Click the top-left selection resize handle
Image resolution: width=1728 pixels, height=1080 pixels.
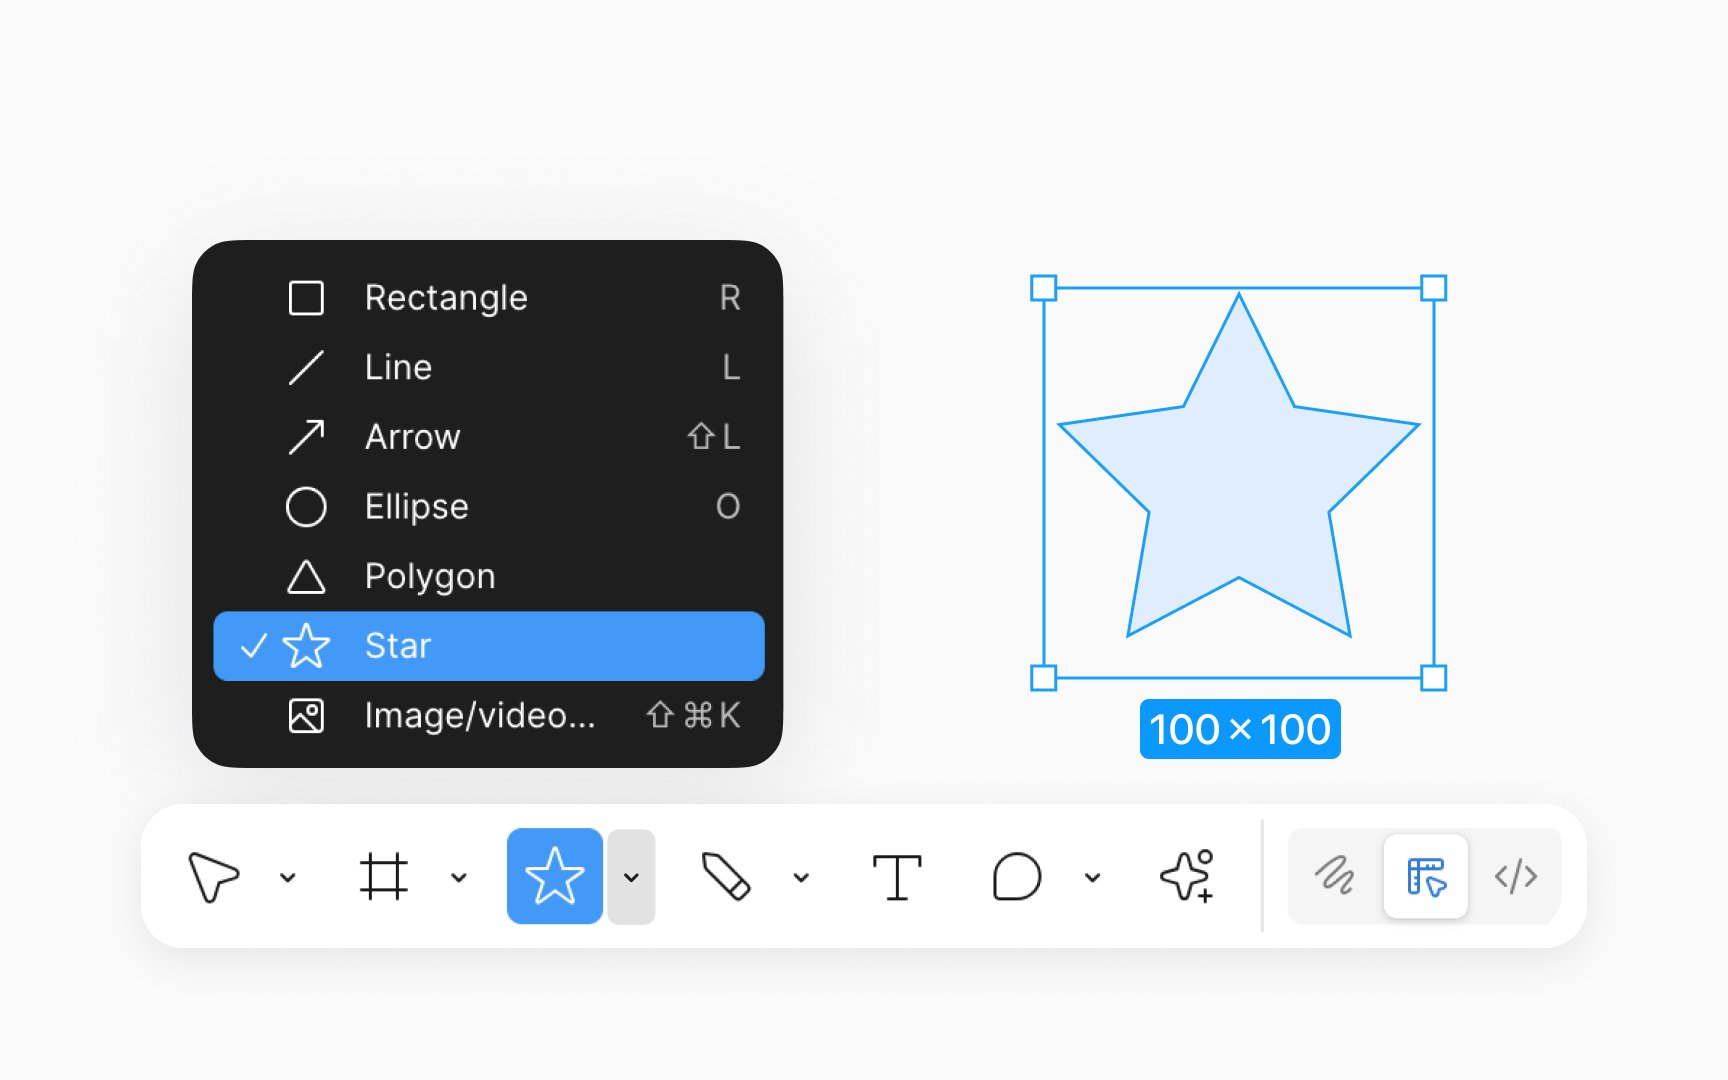pyautogui.click(x=1044, y=288)
